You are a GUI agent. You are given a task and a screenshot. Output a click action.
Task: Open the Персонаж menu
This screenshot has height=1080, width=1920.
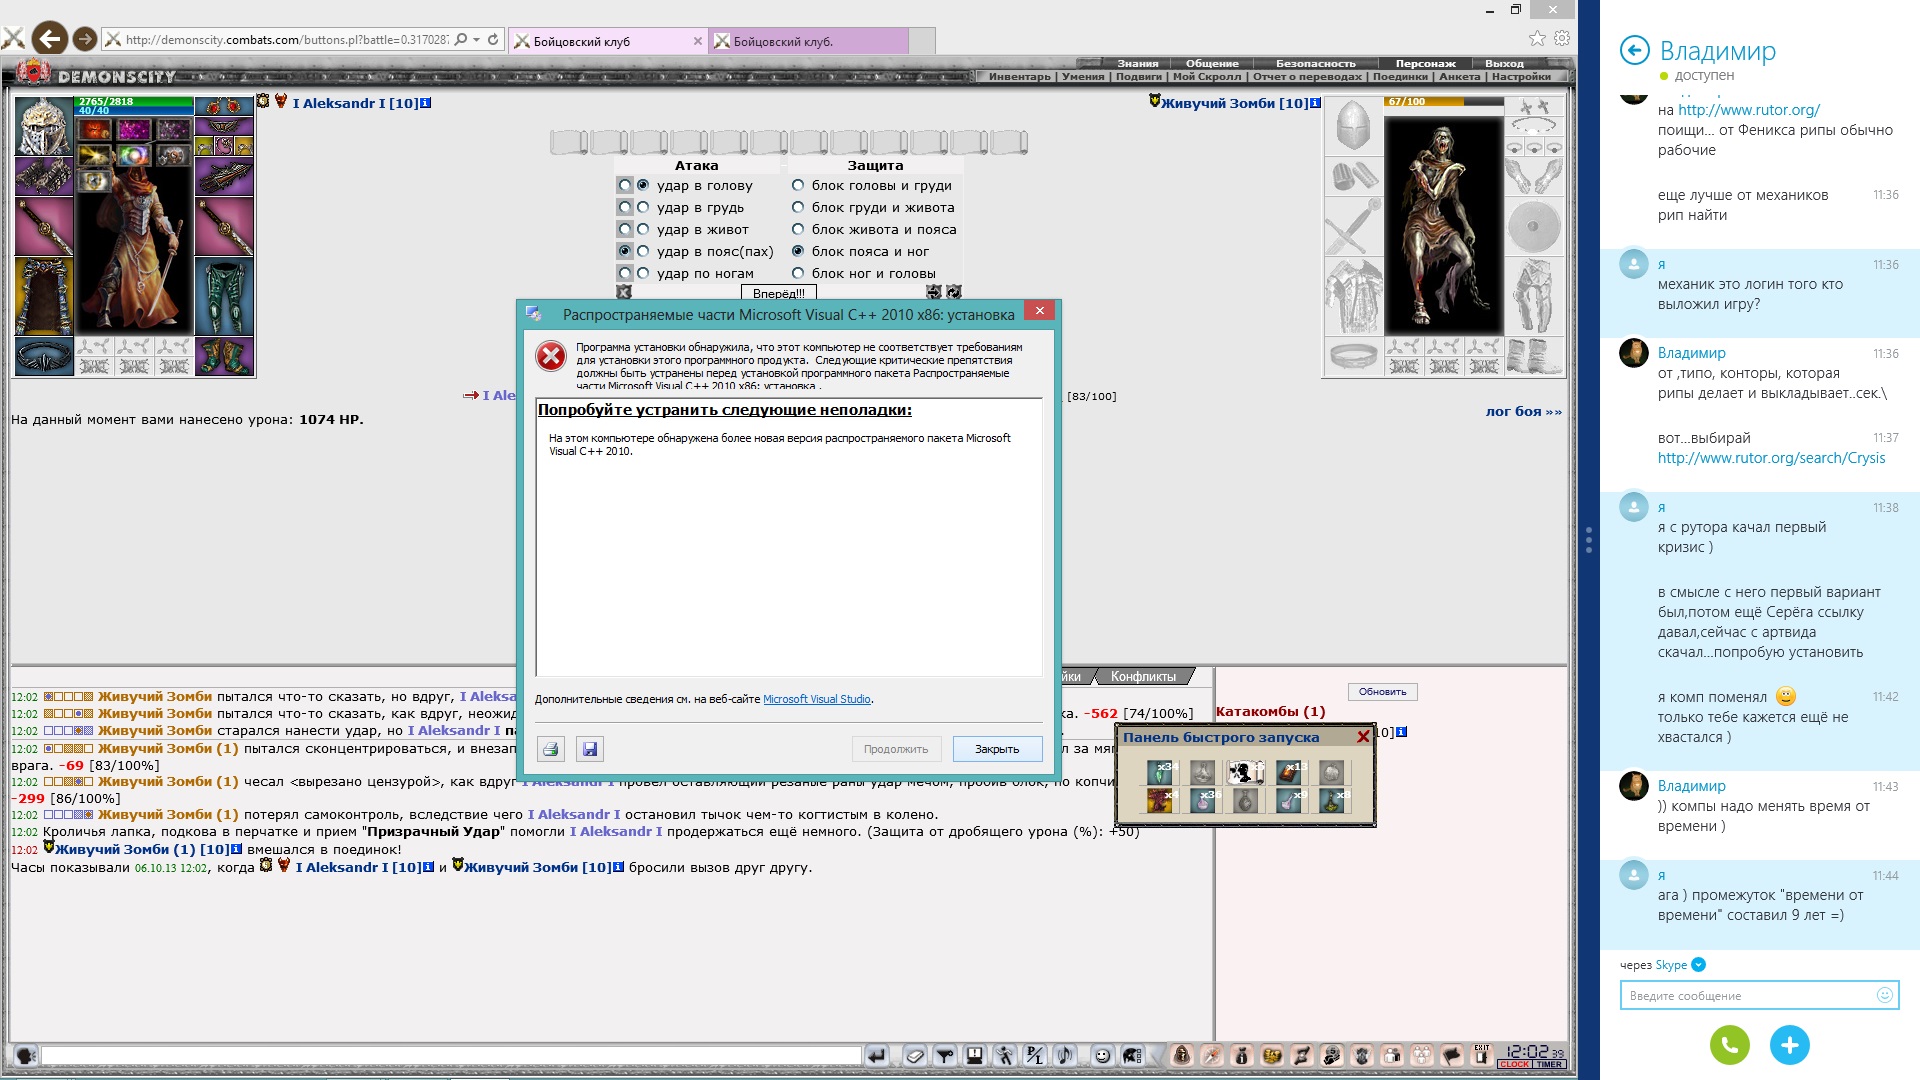click(1425, 63)
